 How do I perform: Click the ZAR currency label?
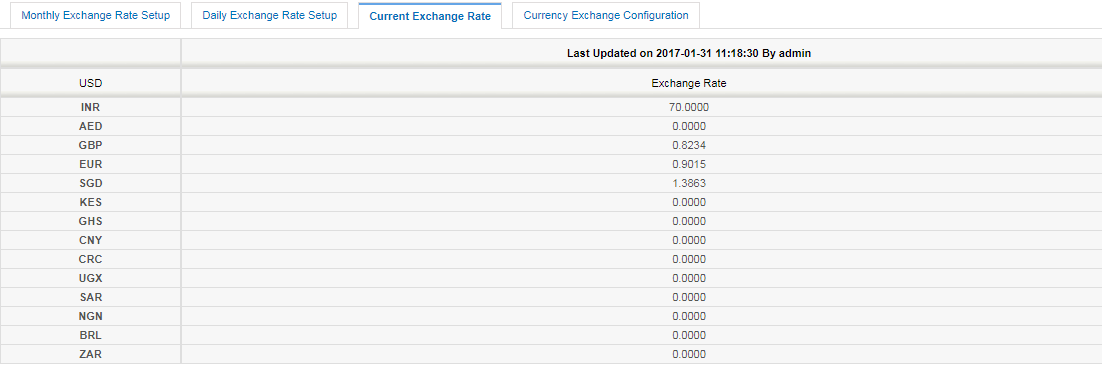[91, 354]
